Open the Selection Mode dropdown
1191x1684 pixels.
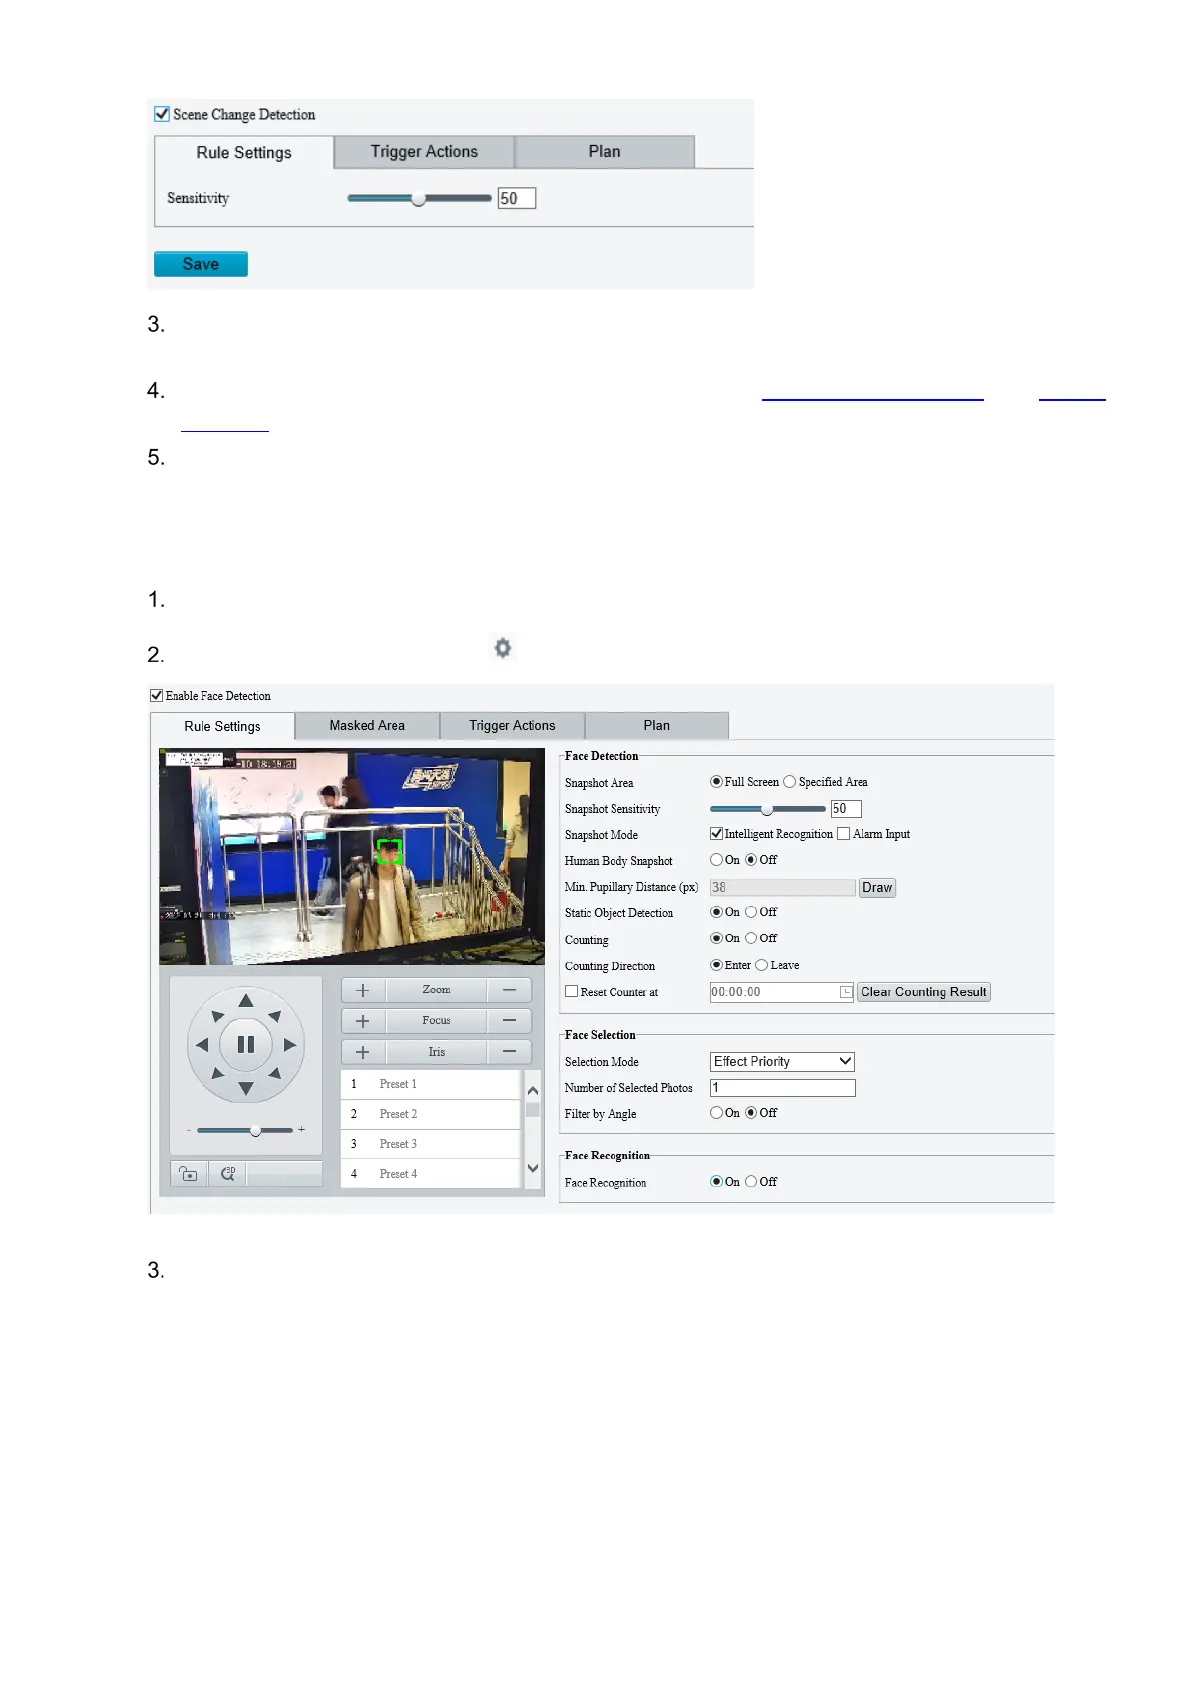(x=782, y=1062)
